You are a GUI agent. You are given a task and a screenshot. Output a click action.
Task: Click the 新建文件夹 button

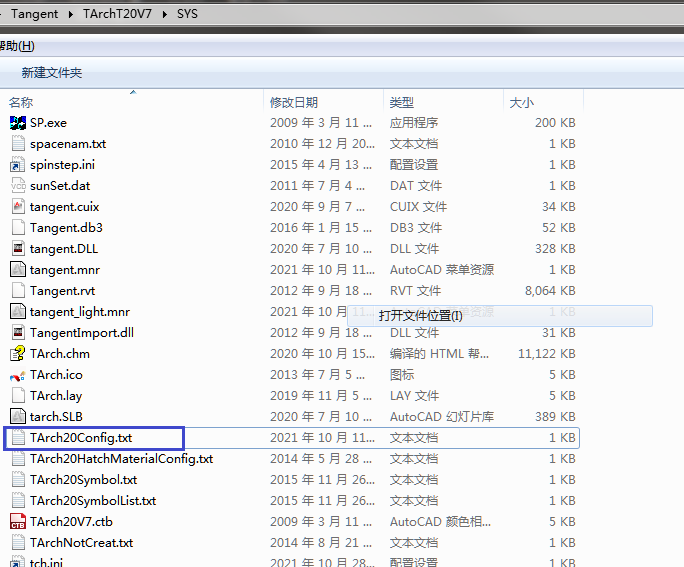click(x=52, y=73)
